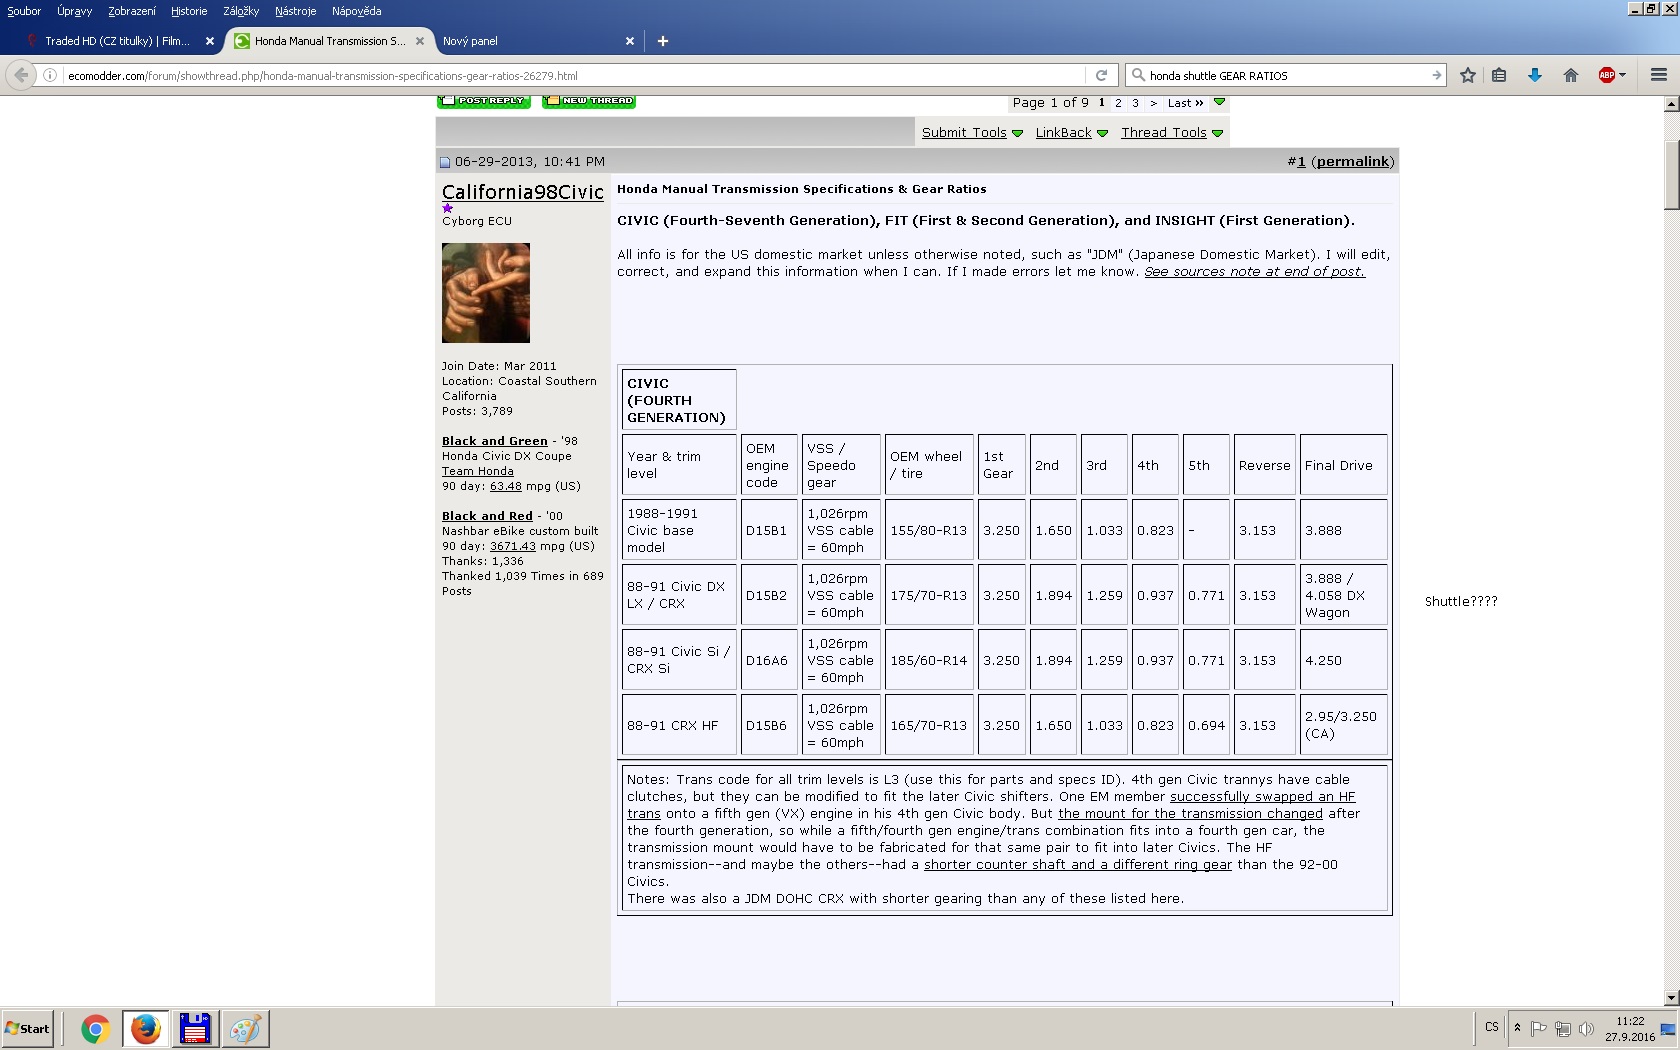Open the Firefox hamburger menu
1680x1050 pixels.
[1658, 75]
